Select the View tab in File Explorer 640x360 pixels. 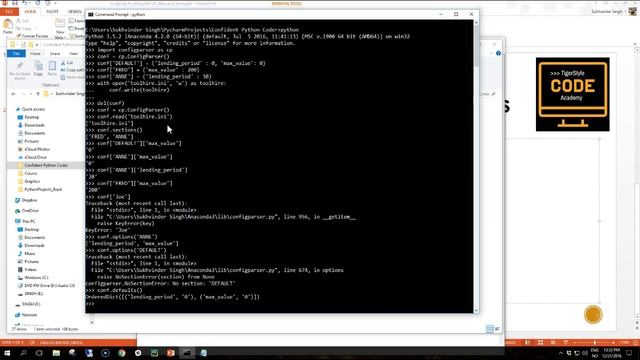(x=73, y=53)
